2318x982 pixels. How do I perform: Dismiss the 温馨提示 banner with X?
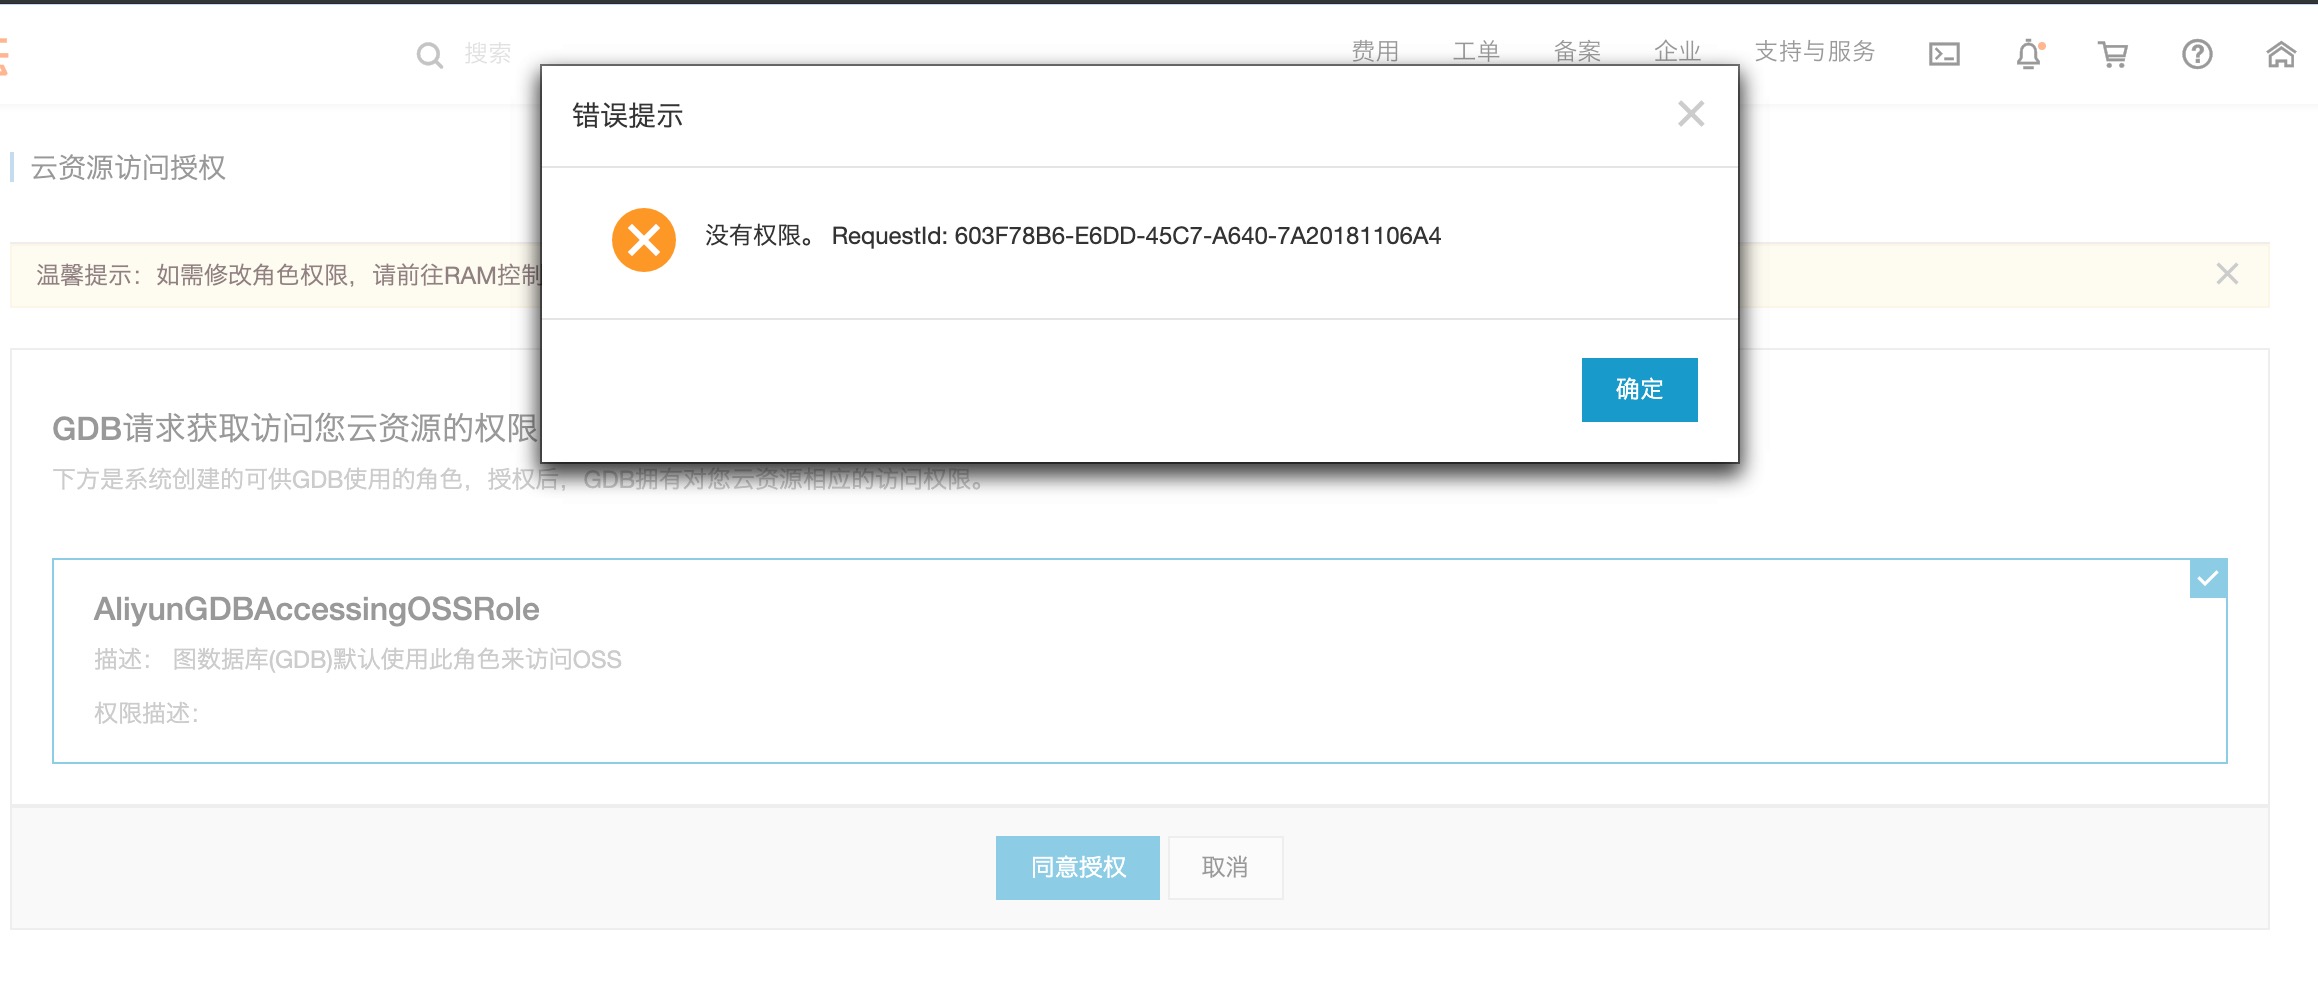[2227, 274]
